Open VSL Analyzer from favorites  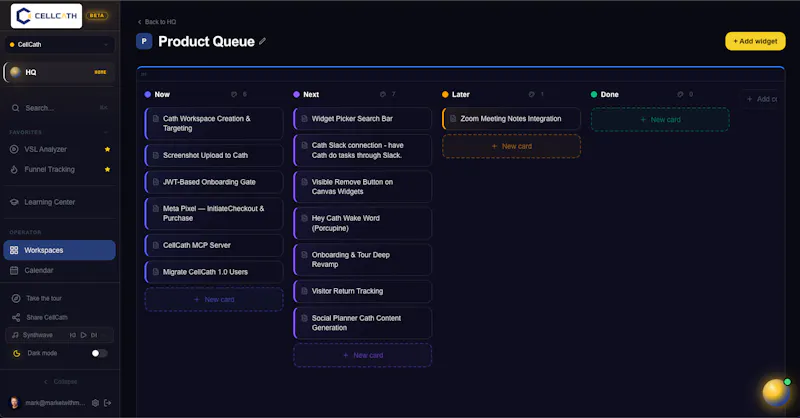[x=45, y=149]
